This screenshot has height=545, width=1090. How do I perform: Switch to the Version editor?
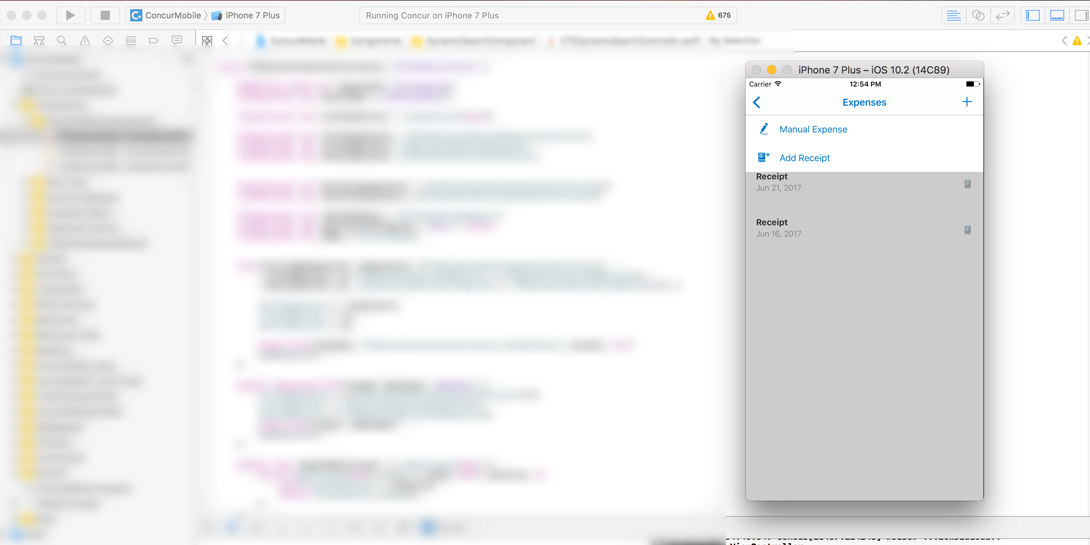point(1002,15)
